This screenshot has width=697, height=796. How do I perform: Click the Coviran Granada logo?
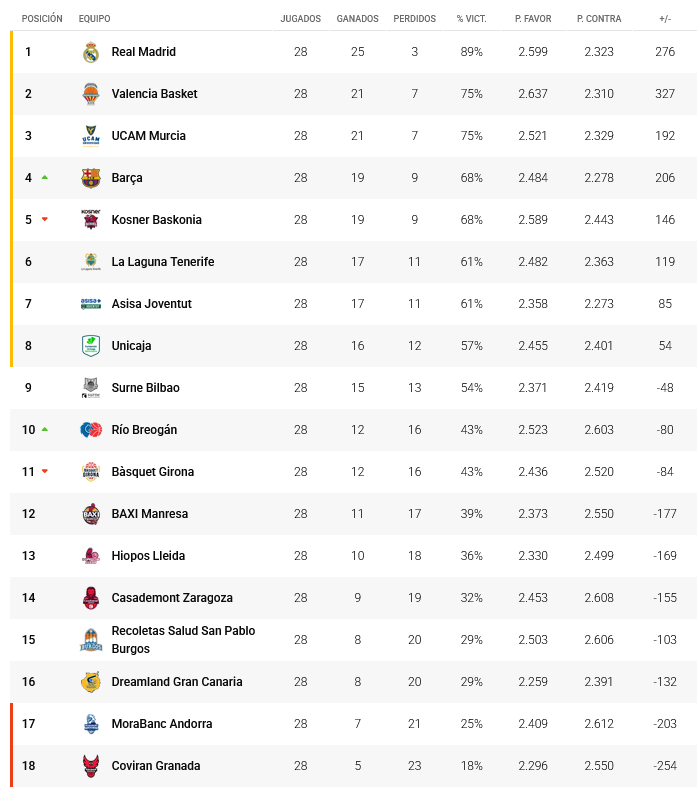click(91, 766)
